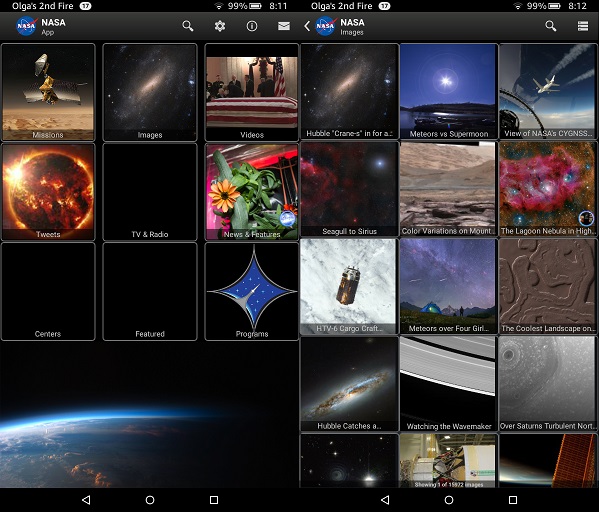Image resolution: width=600 pixels, height=512 pixels.
Task: Tap the battery icon on left status bar
Action: (x=255, y=6)
